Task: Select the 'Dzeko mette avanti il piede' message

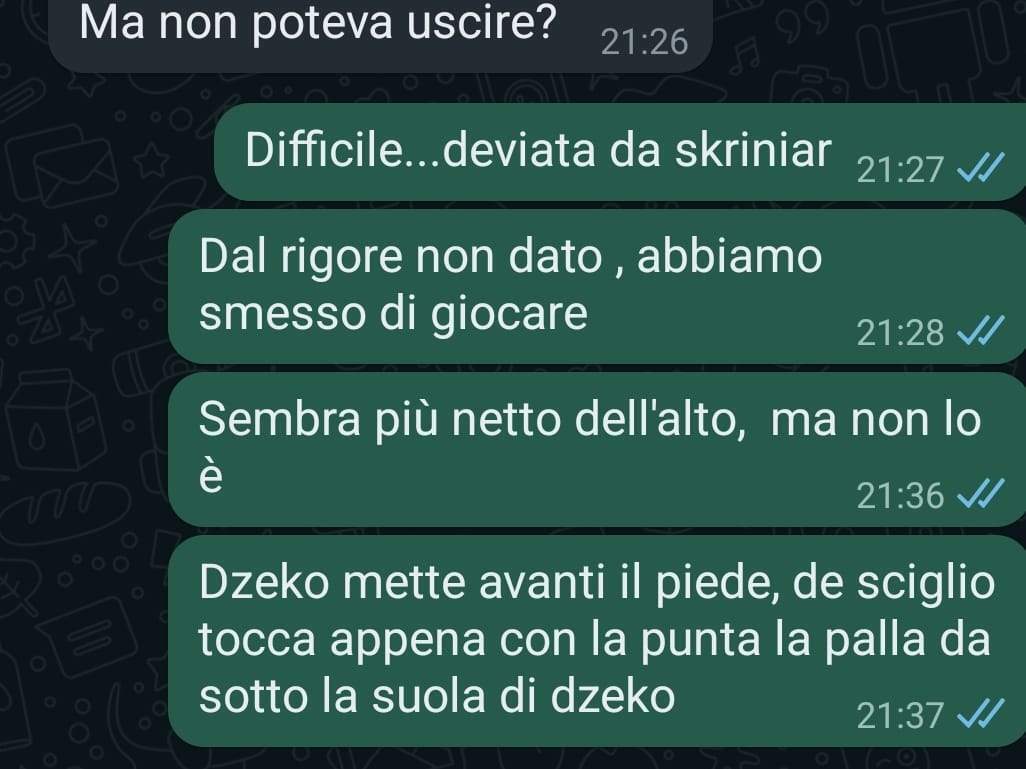Action: point(597,641)
